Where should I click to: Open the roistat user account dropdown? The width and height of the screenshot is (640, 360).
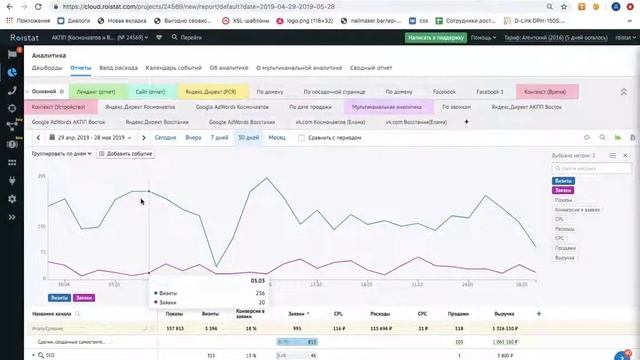point(625,37)
